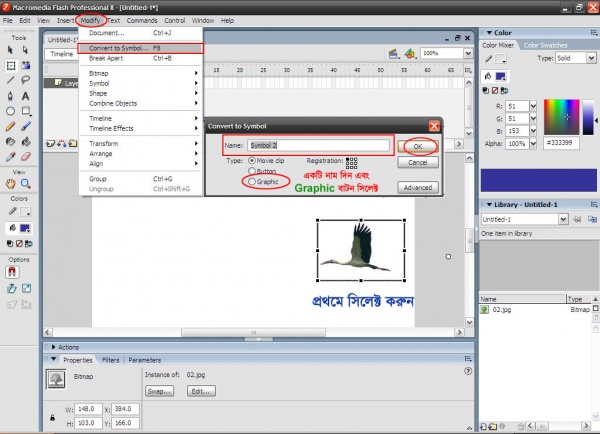
Task: Select the Movie clip radio button
Action: click(252, 160)
